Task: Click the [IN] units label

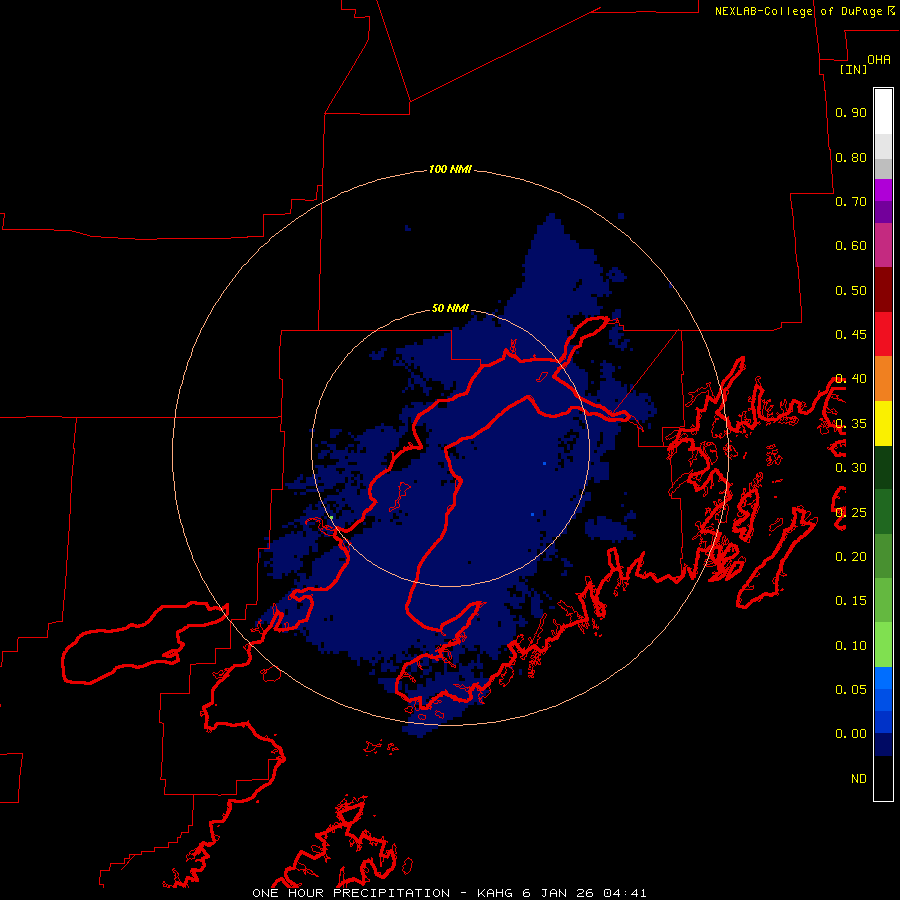Action: 853,69
